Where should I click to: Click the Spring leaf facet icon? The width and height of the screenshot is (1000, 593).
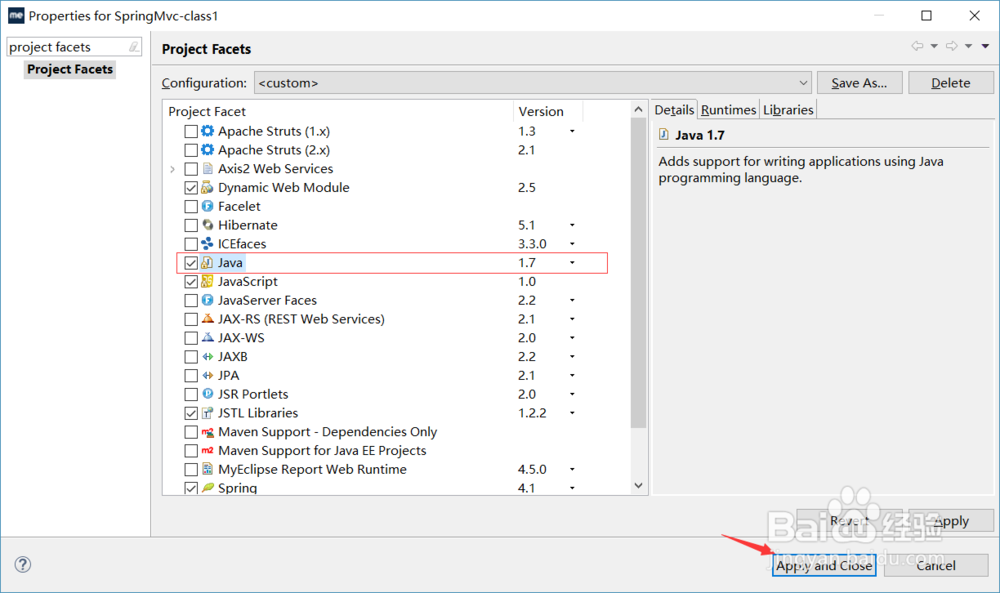208,488
